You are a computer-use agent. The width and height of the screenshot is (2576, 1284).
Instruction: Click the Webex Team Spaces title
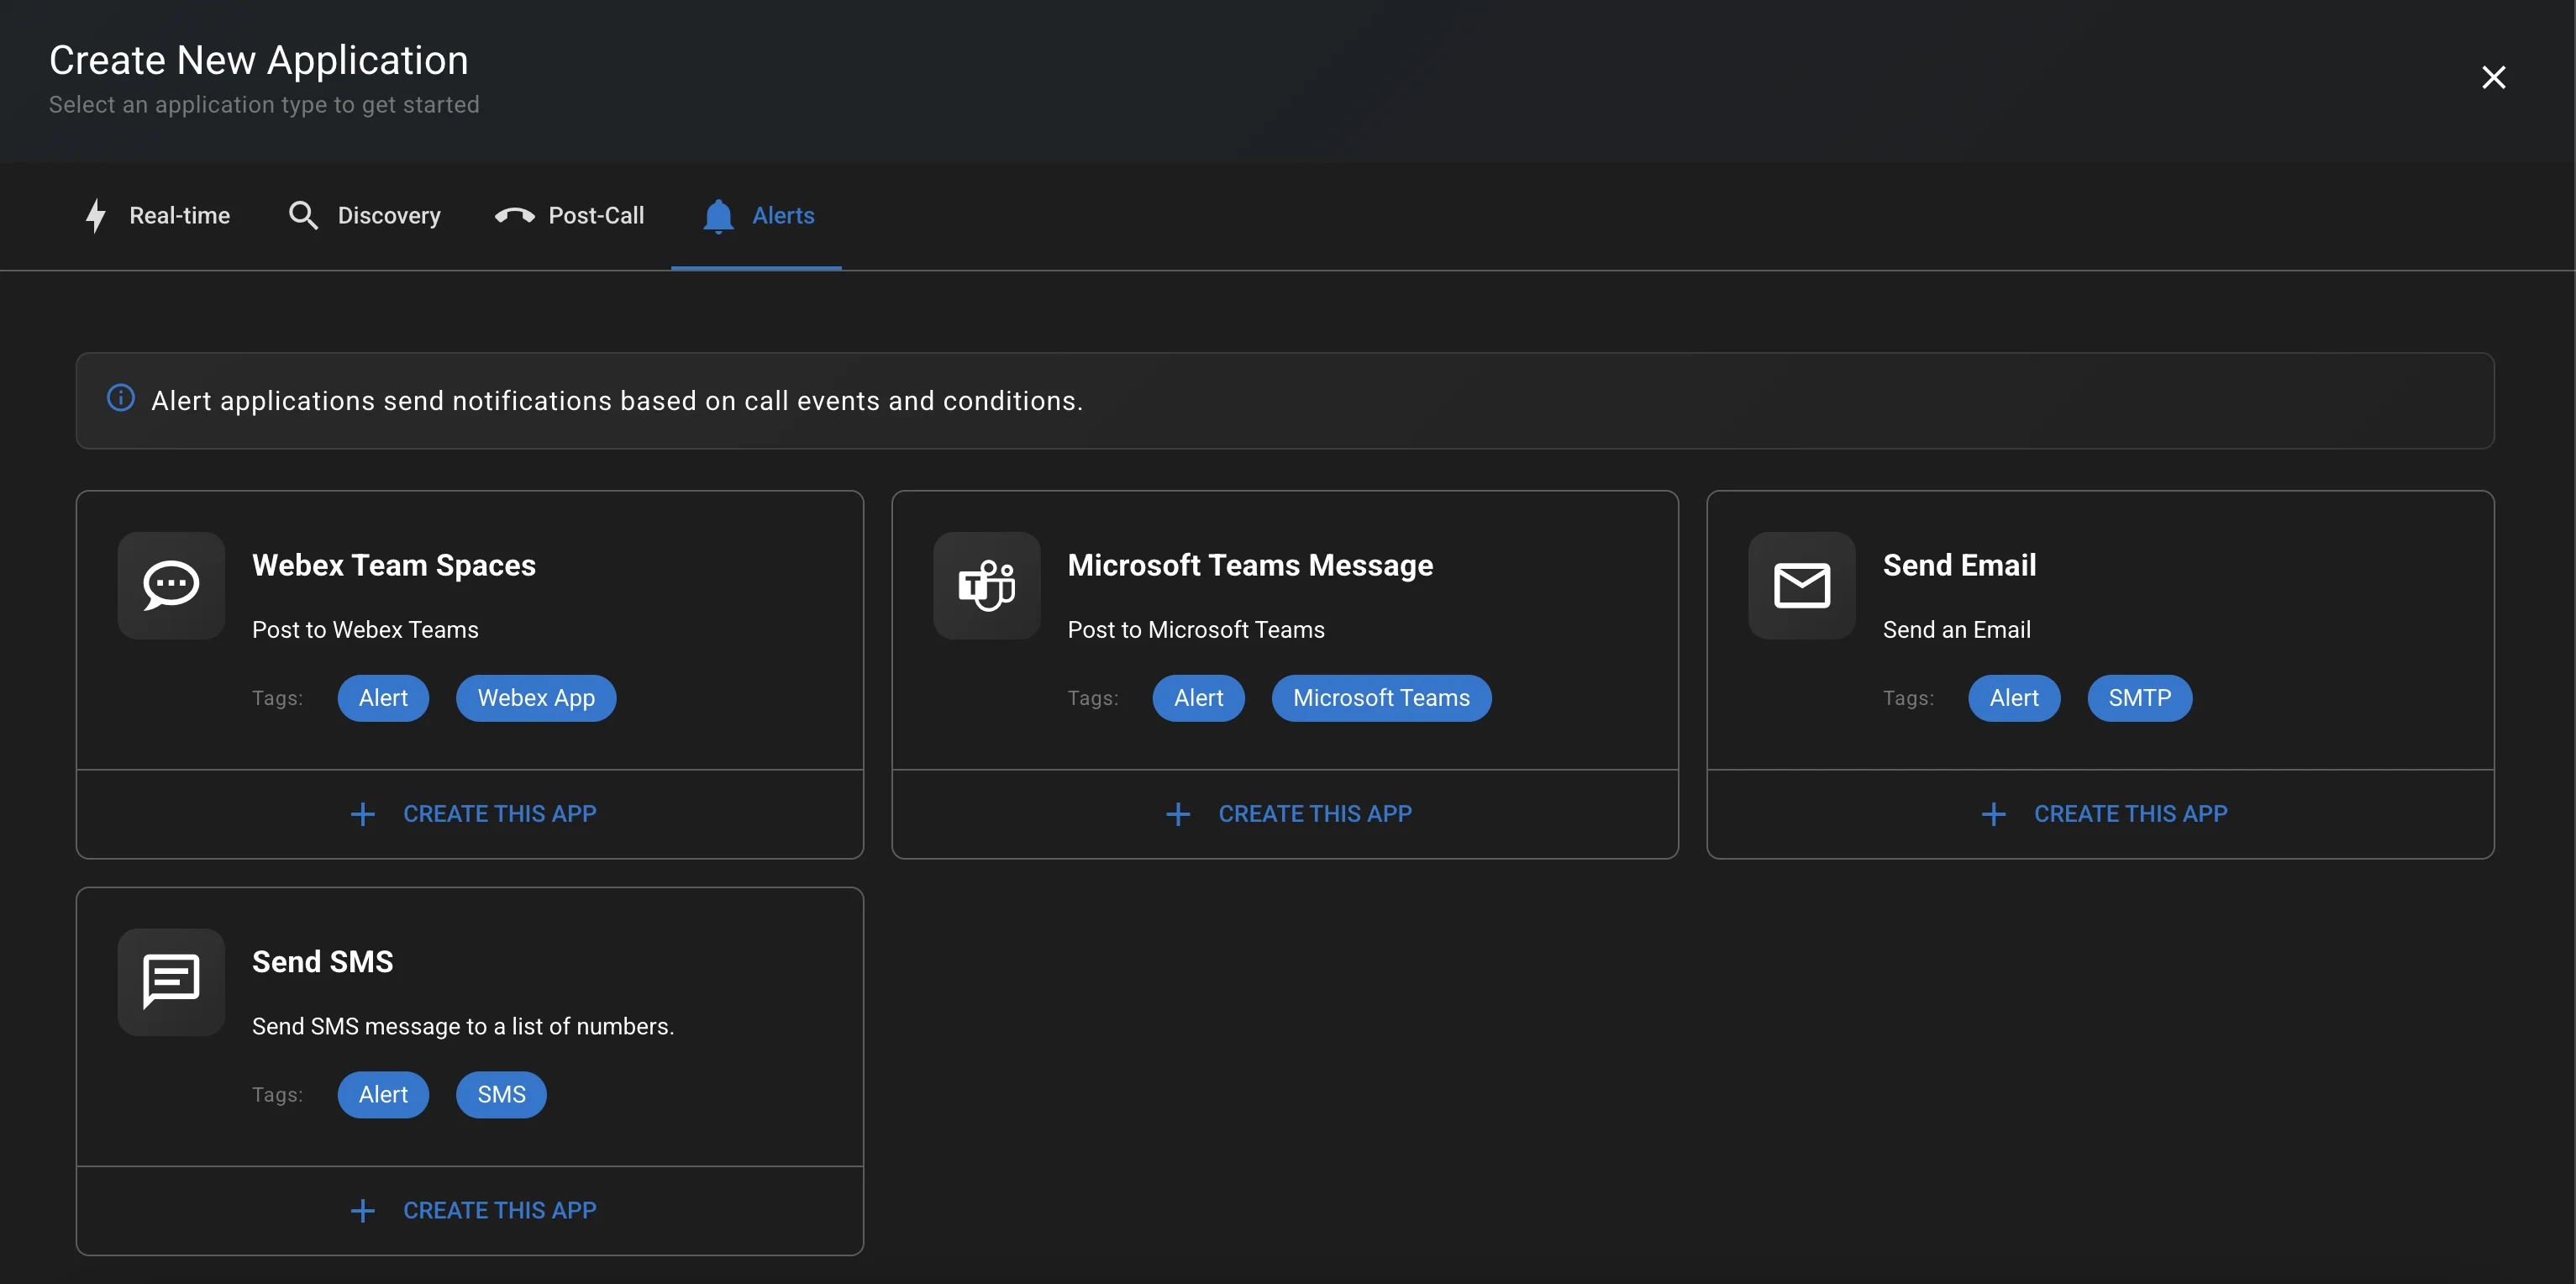394,565
